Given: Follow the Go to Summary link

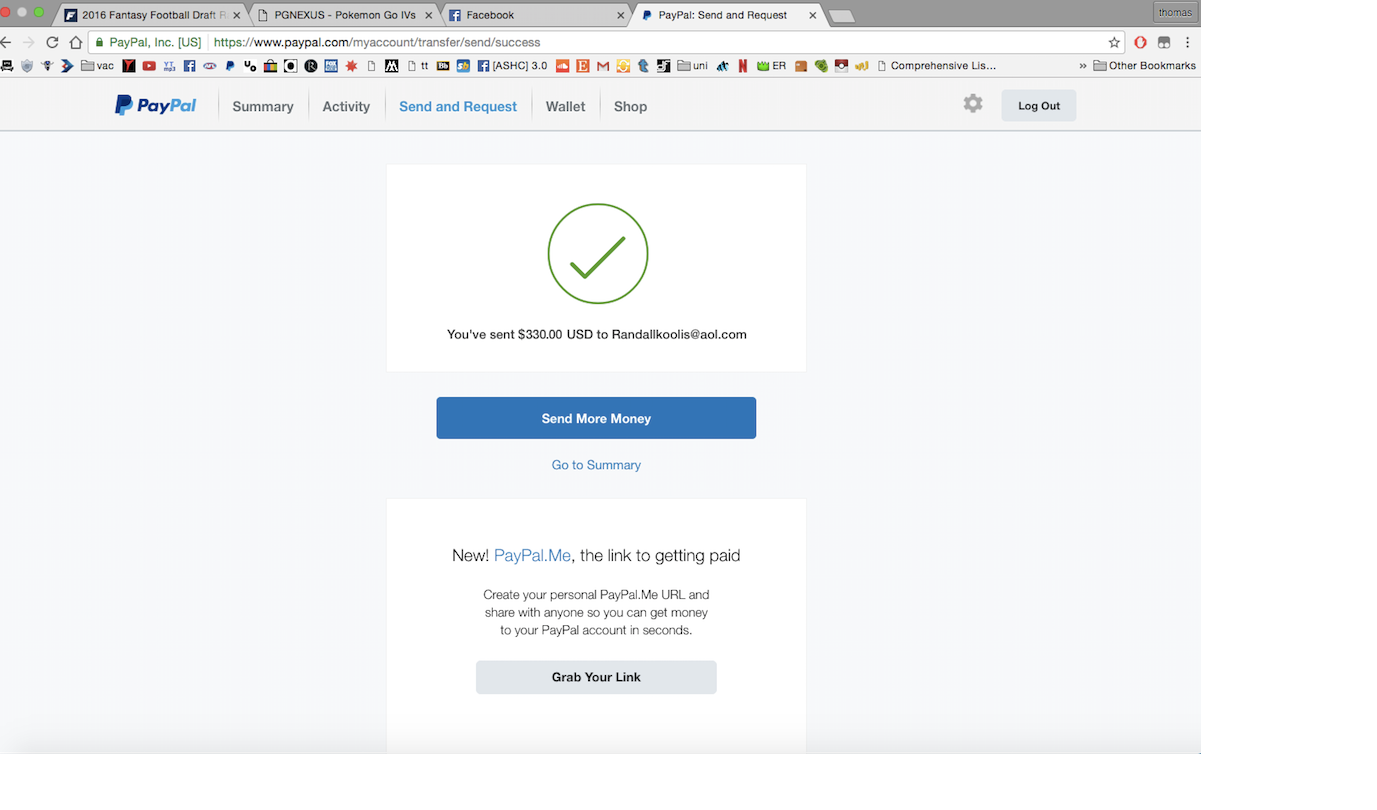Looking at the screenshot, I should 596,465.
